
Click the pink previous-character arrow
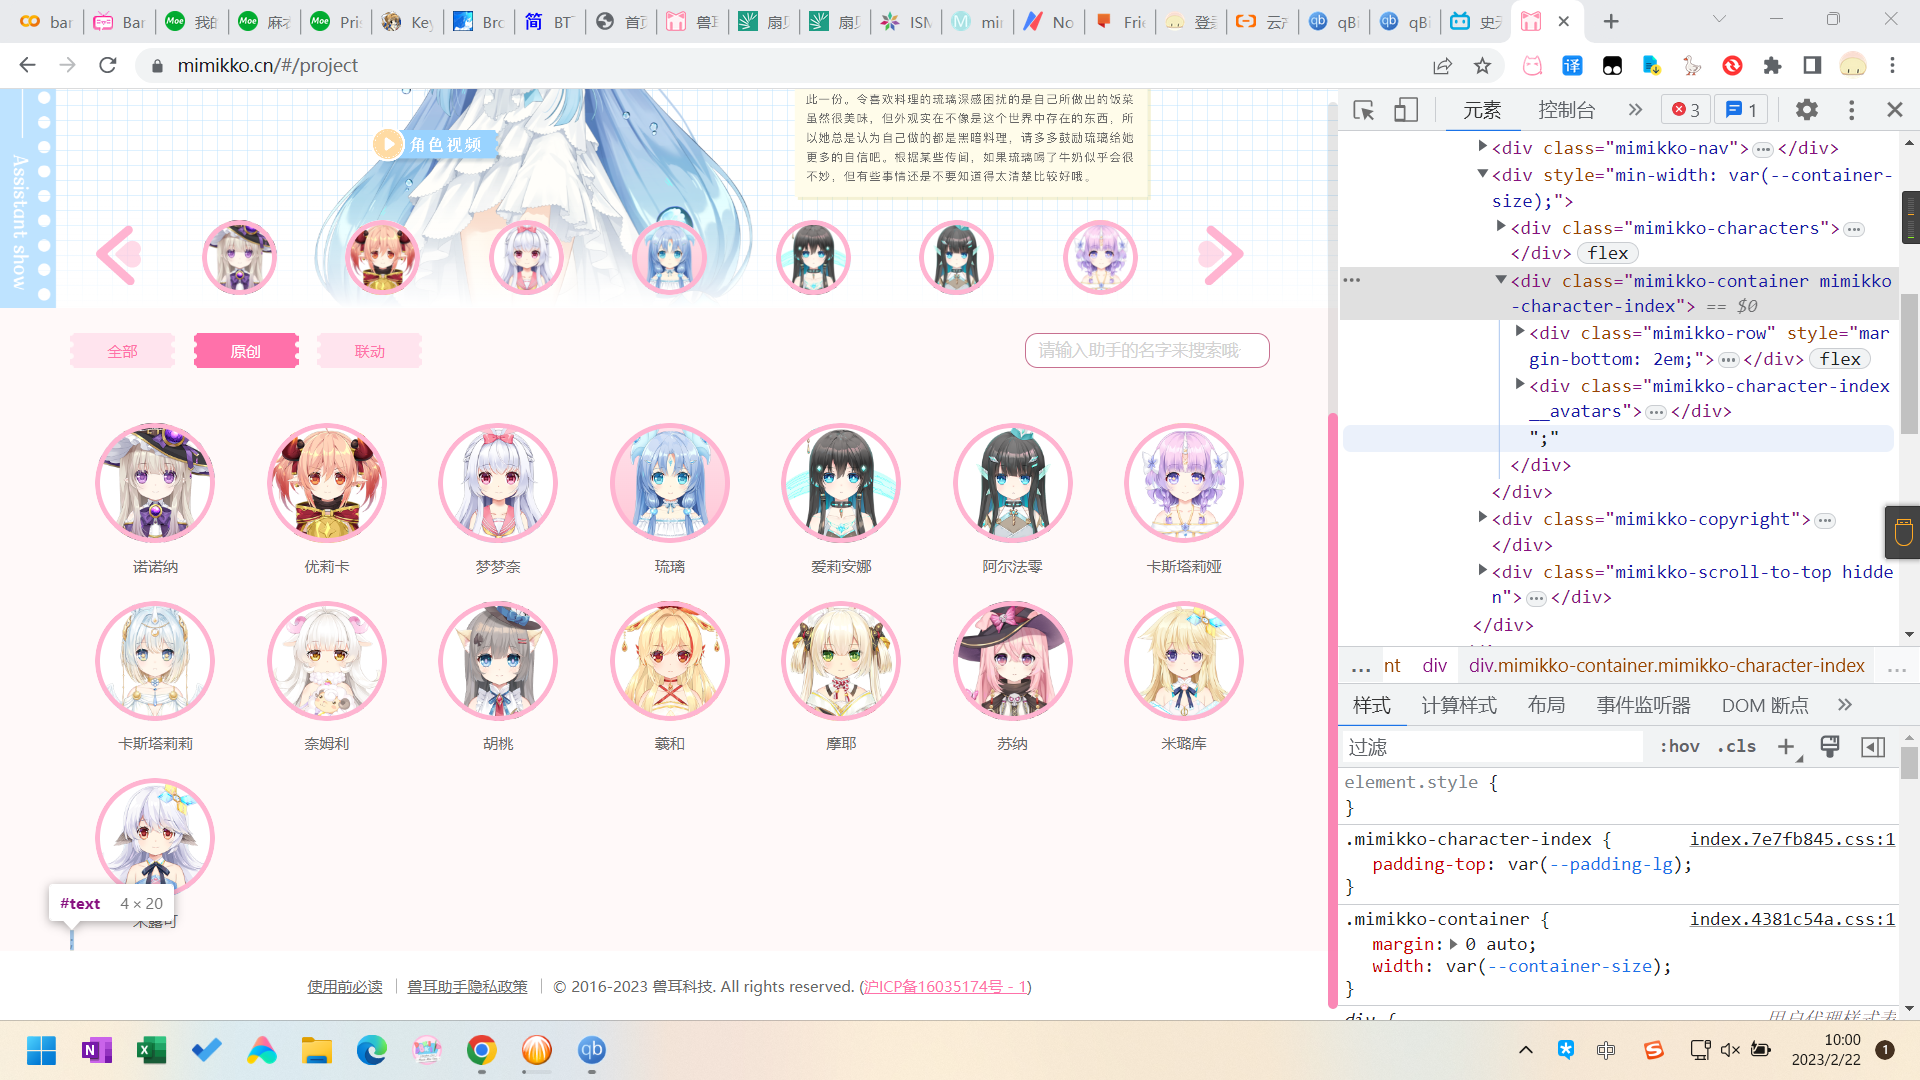119,256
